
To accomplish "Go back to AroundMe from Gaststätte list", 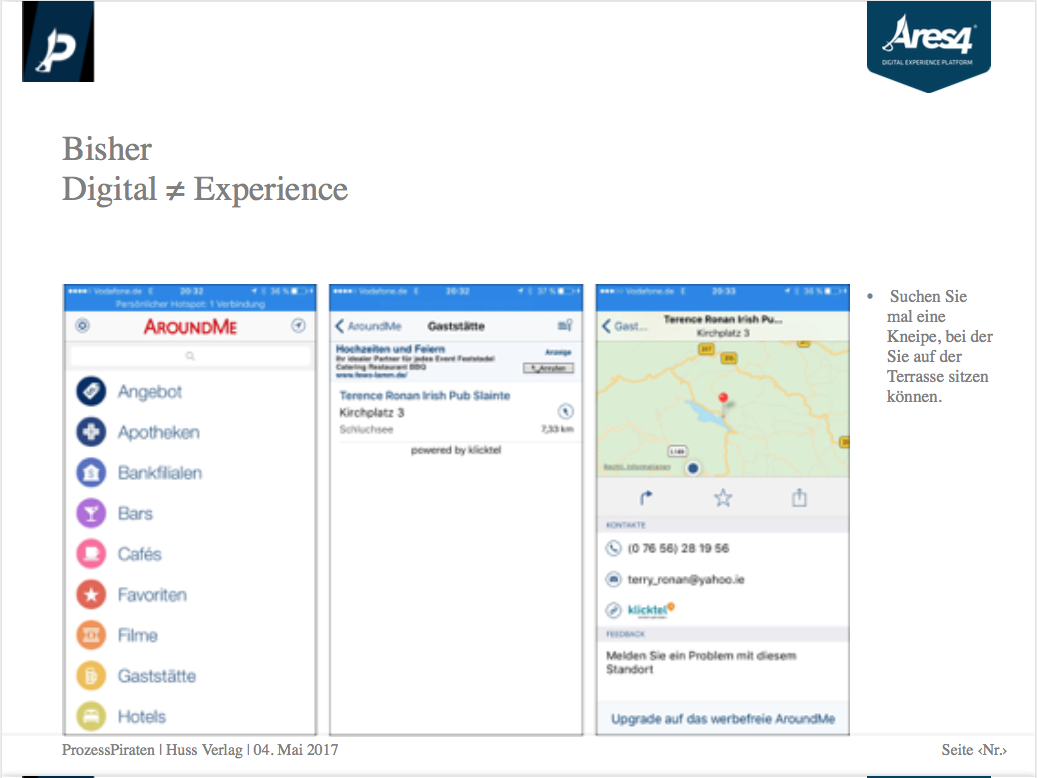I will coord(368,325).
